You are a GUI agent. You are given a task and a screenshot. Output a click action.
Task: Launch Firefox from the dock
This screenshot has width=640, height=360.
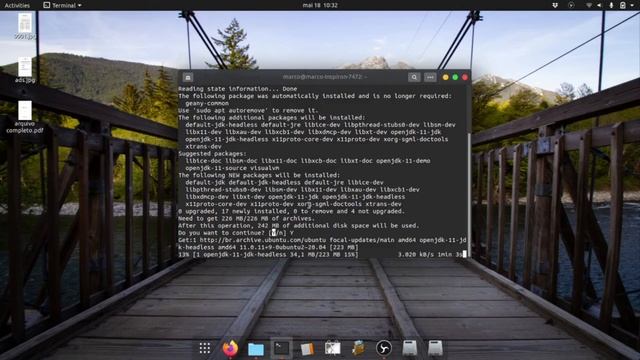click(x=231, y=348)
